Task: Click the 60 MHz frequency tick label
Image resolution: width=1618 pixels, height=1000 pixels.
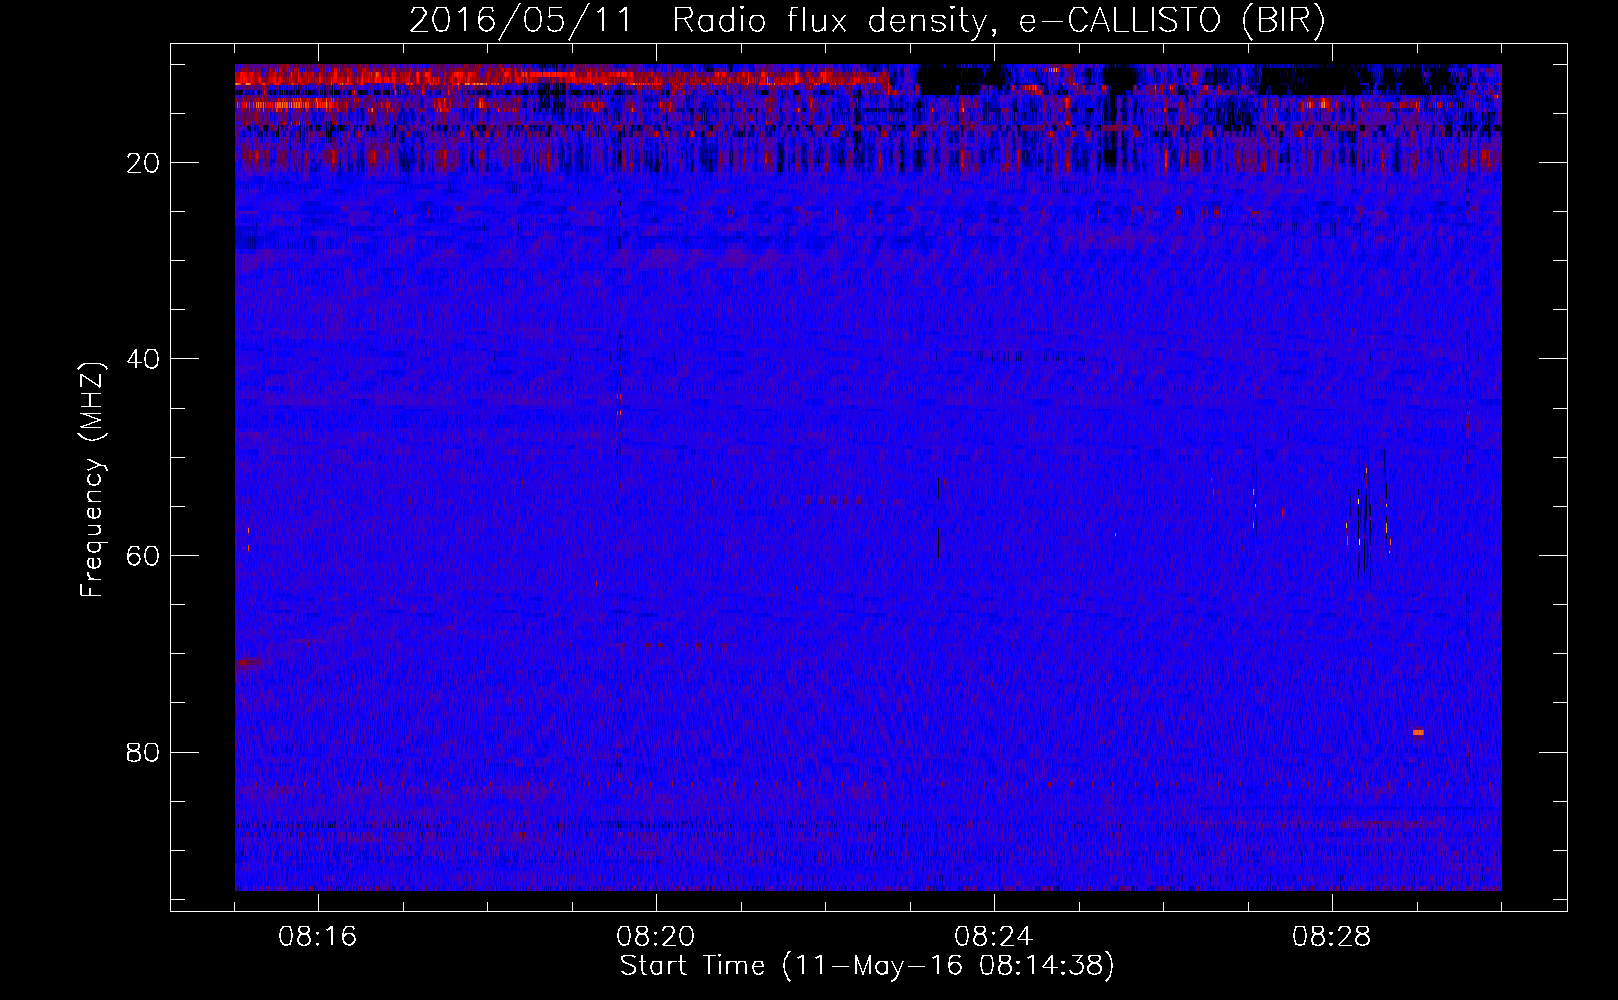Action: click(143, 555)
